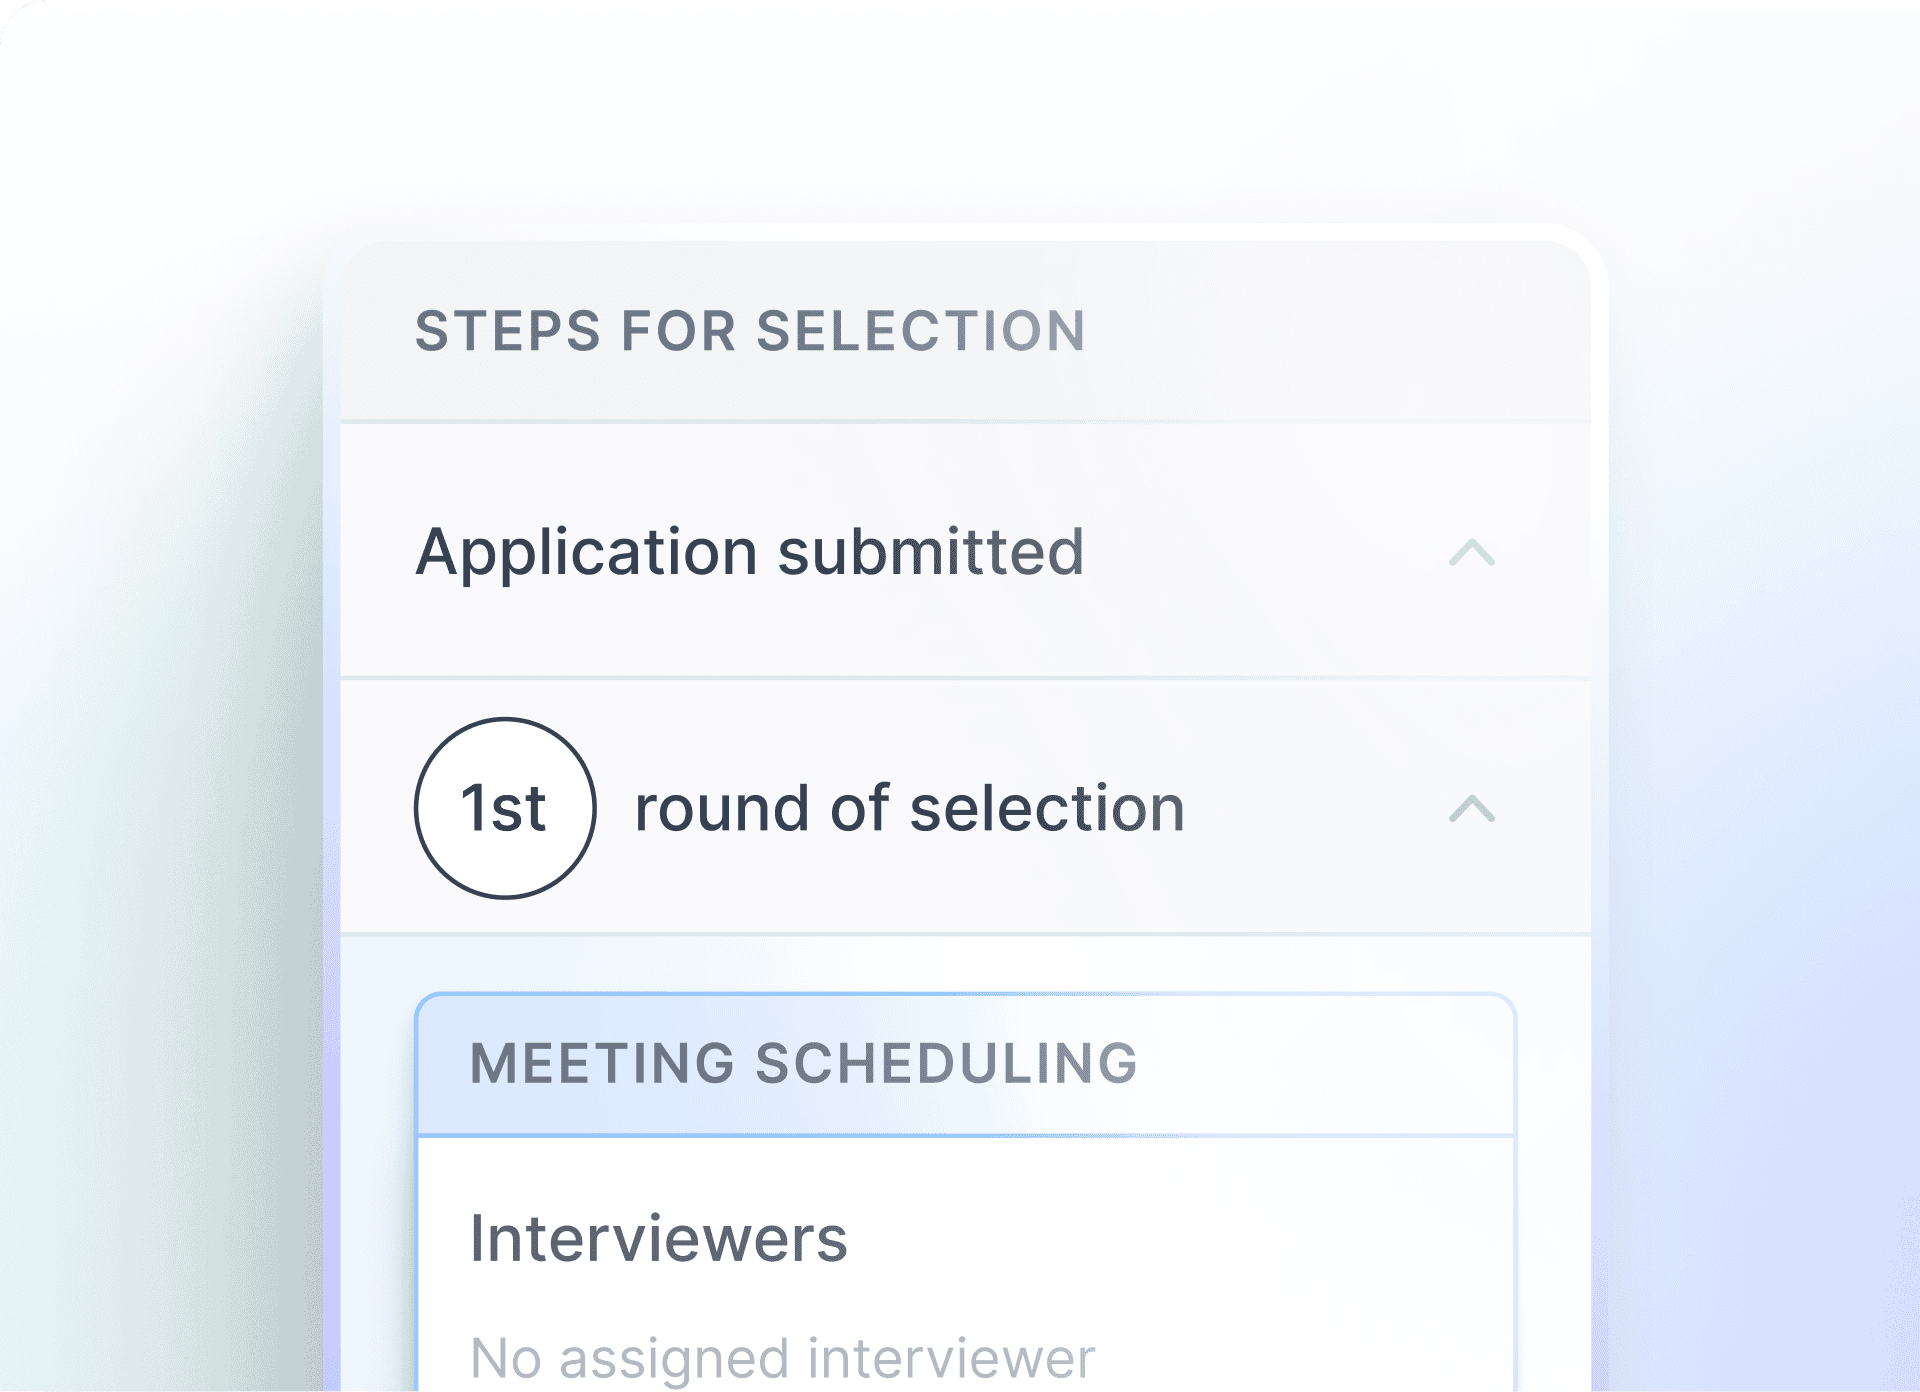Click the word Application in first step

[587, 552]
